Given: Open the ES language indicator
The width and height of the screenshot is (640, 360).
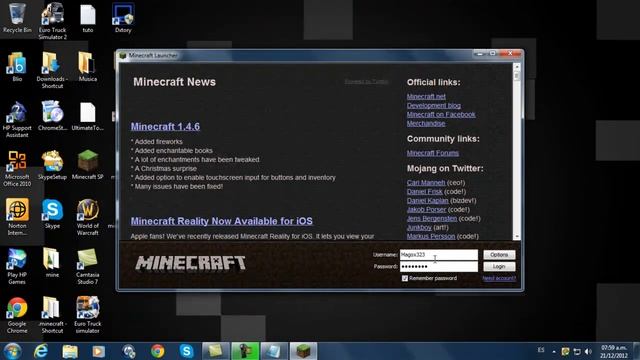Looking at the screenshot, I should 541,350.
